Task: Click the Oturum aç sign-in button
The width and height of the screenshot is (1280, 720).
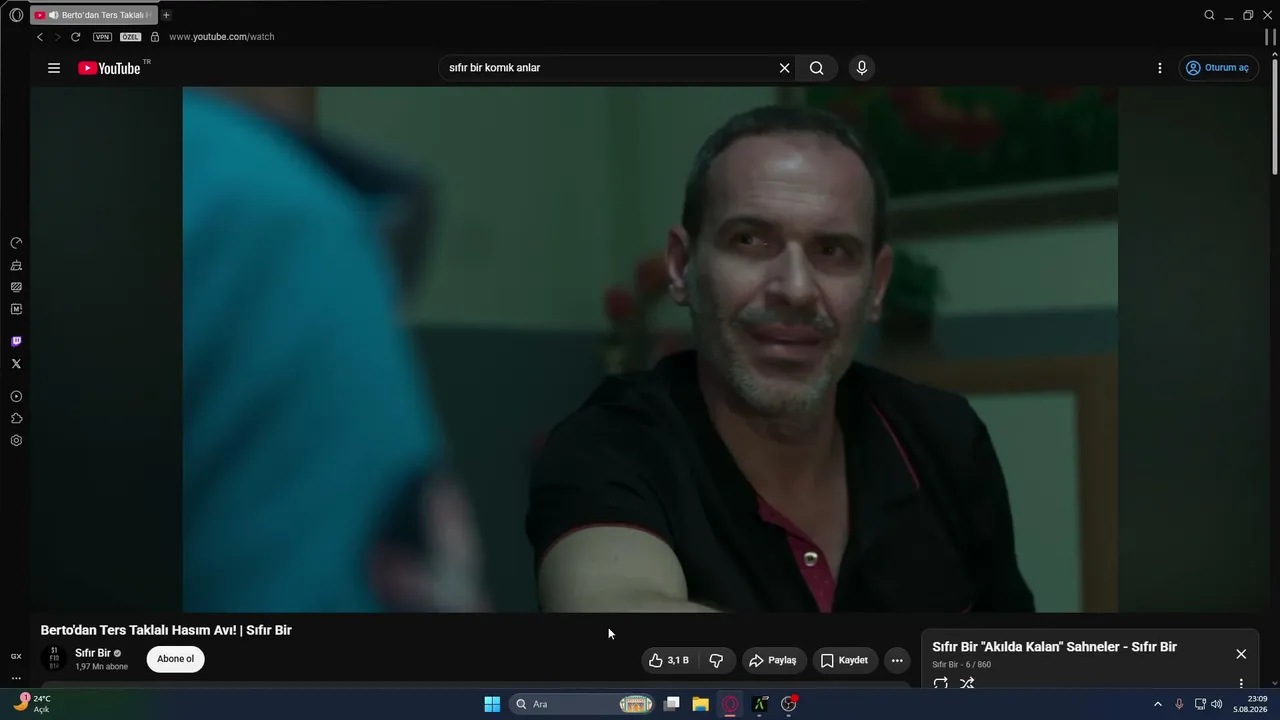Action: tap(1217, 68)
